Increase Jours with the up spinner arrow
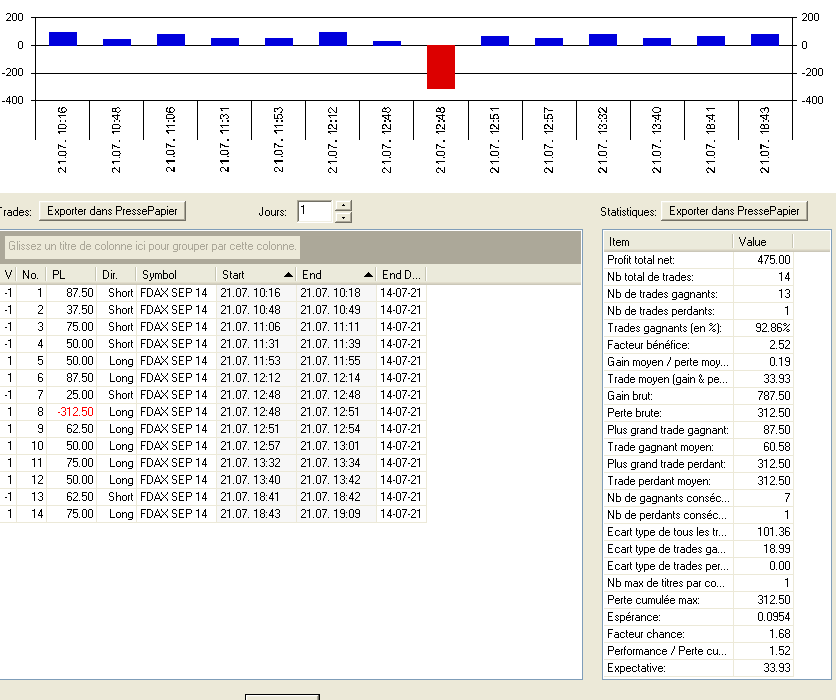Image resolution: width=836 pixels, height=700 pixels. pyautogui.click(x=342, y=206)
